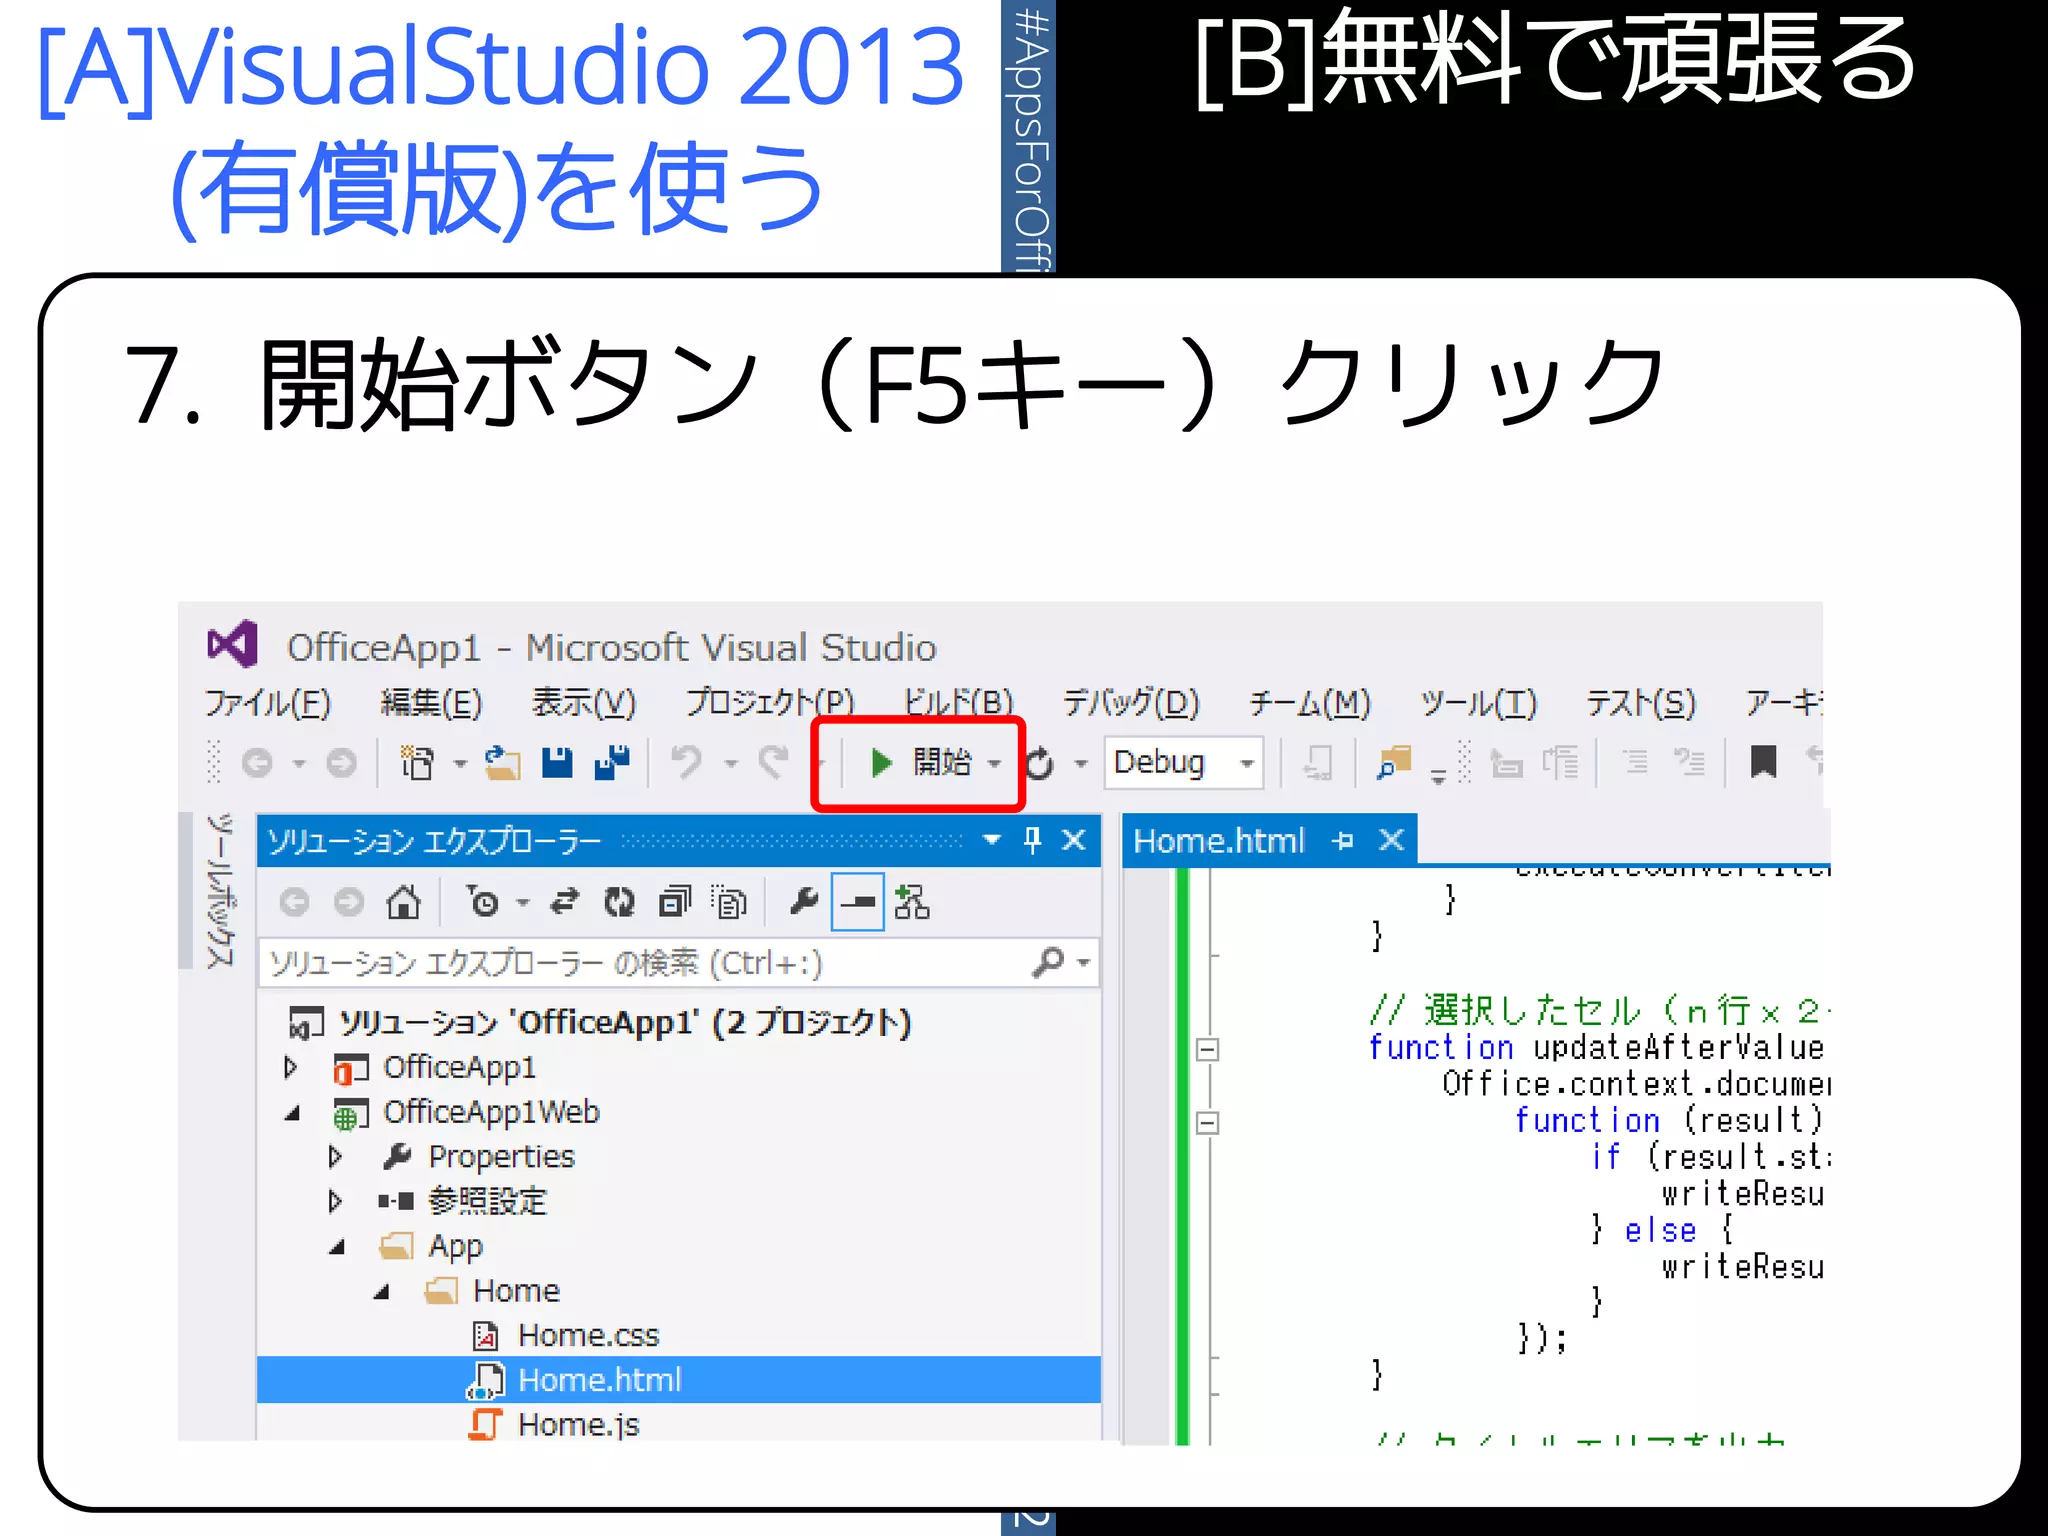This screenshot has width=2048, height=1536.
Task: Open the 編集(E) menu
Action: (431, 703)
